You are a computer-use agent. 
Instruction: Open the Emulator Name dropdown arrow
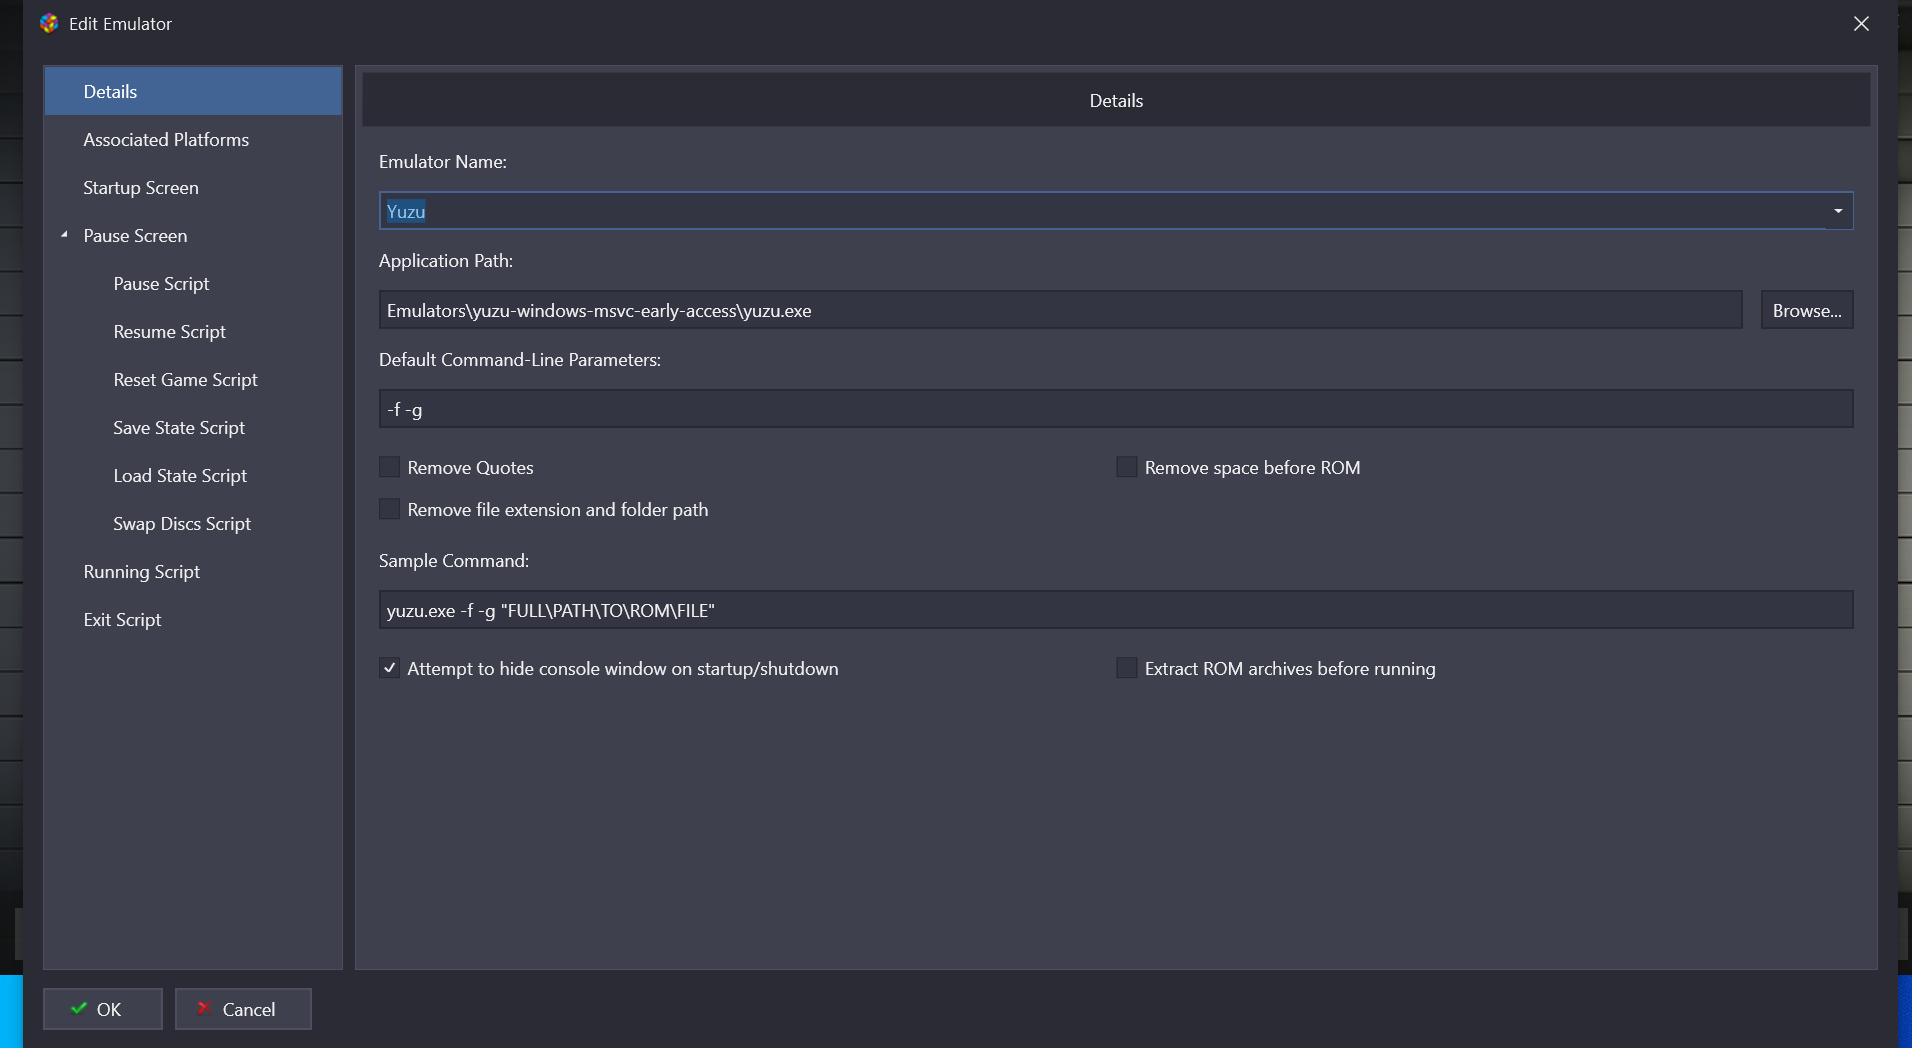[x=1838, y=211]
